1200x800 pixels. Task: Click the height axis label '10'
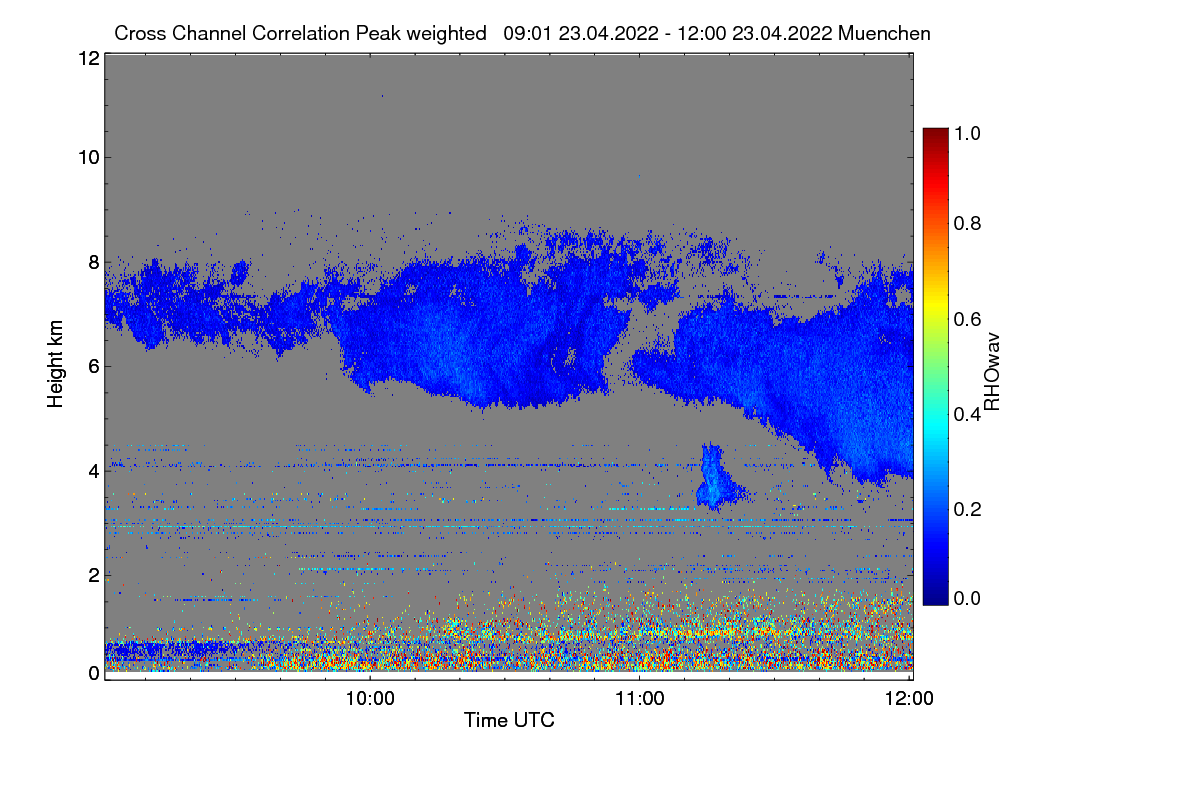tap(88, 157)
